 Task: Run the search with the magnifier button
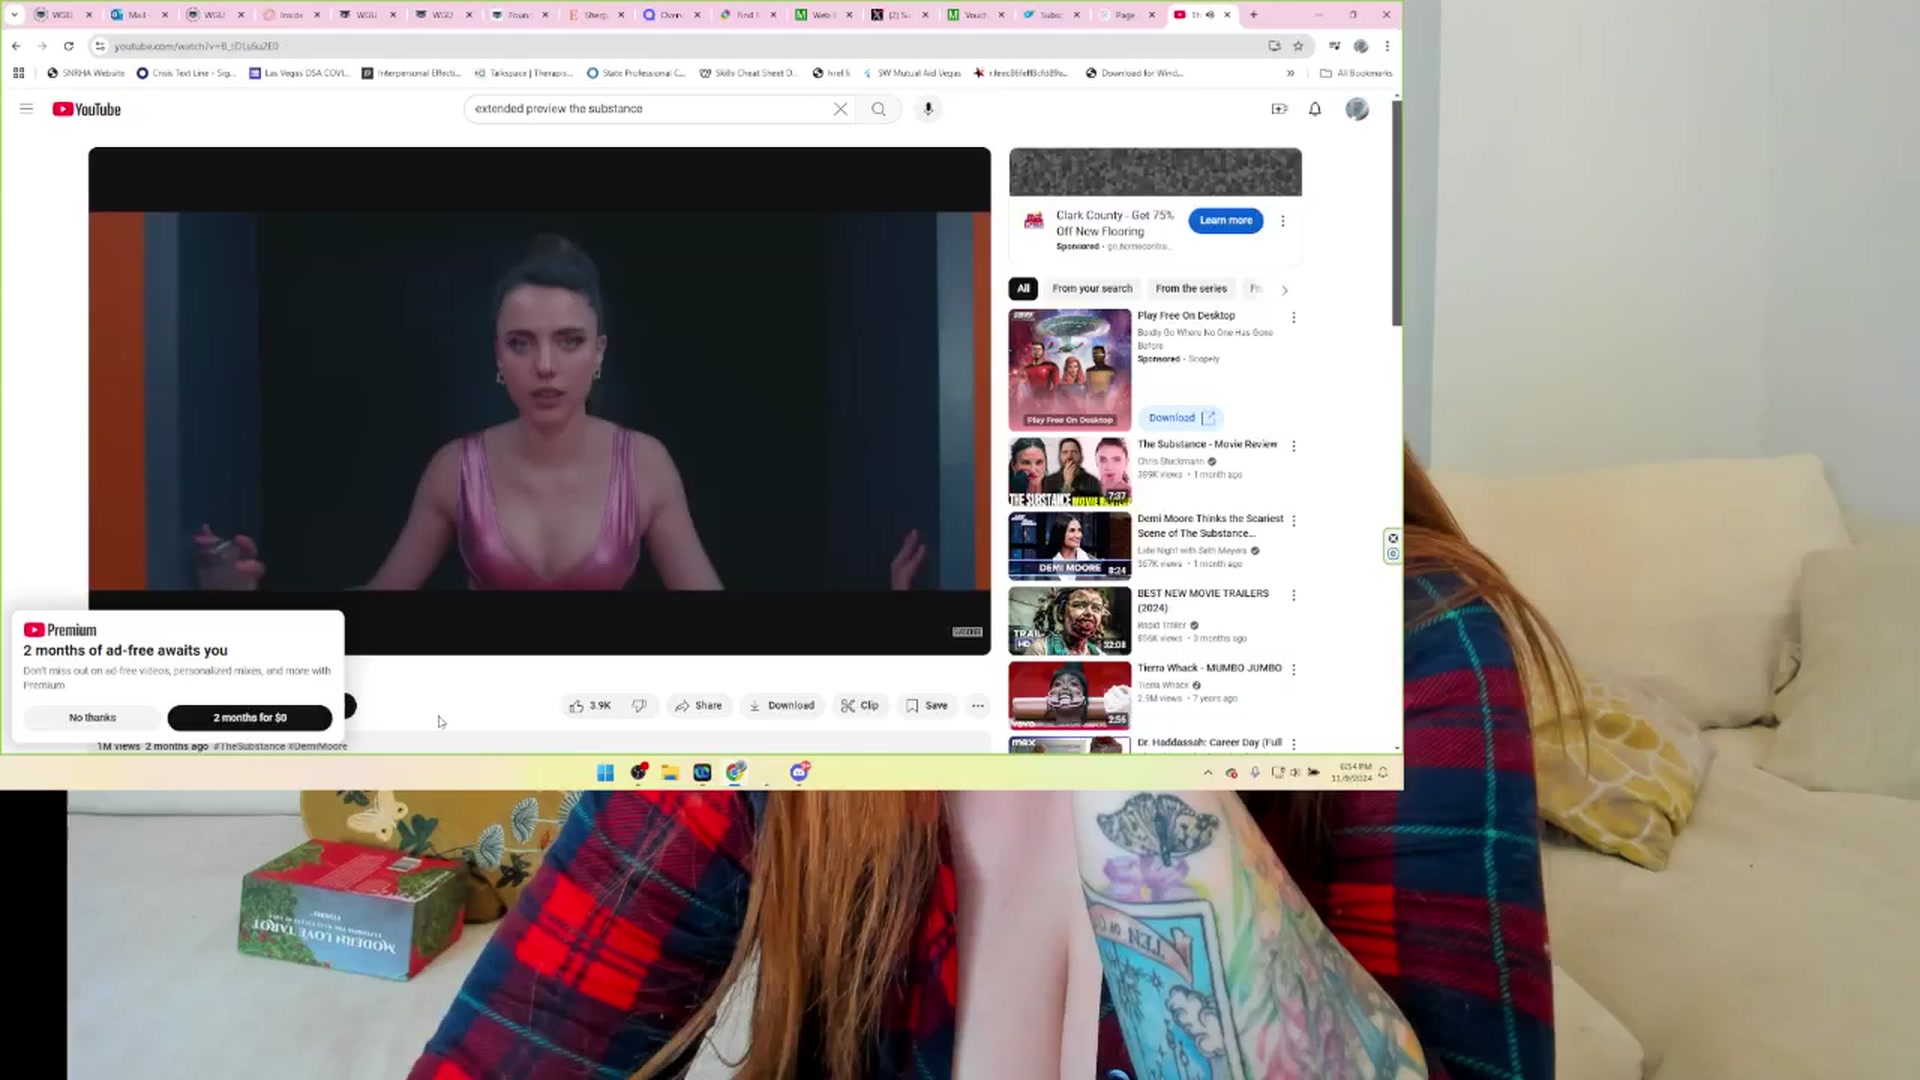point(878,109)
